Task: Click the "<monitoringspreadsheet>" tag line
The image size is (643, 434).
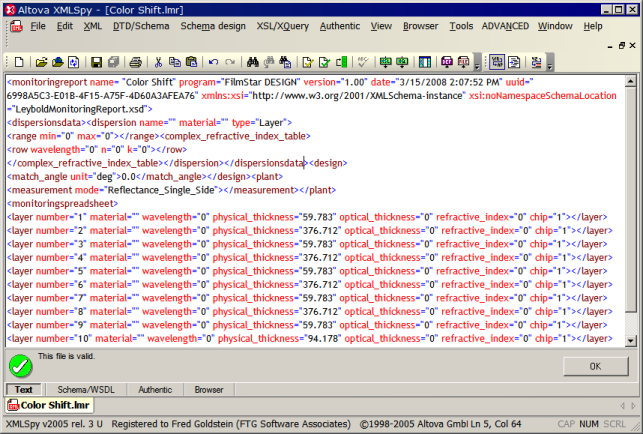Action: pyautogui.click(x=62, y=203)
